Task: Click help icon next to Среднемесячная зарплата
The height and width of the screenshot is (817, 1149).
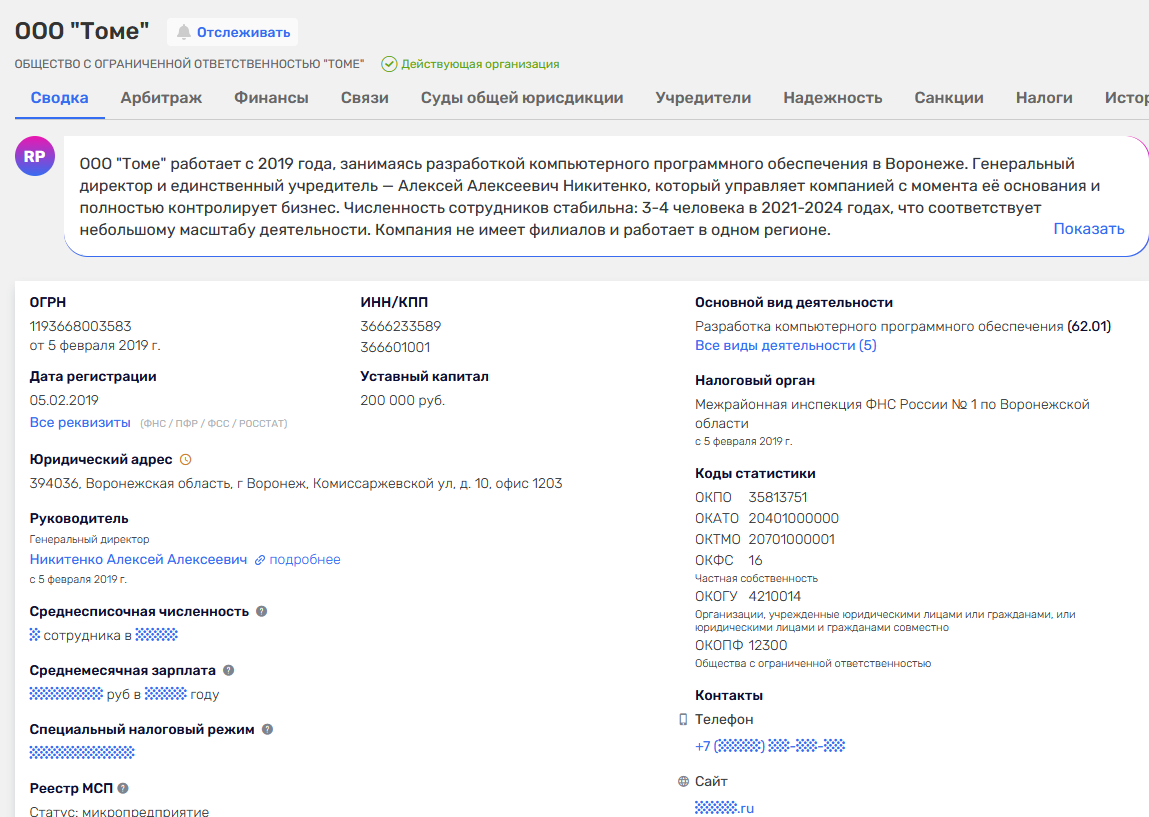Action: [x=228, y=671]
